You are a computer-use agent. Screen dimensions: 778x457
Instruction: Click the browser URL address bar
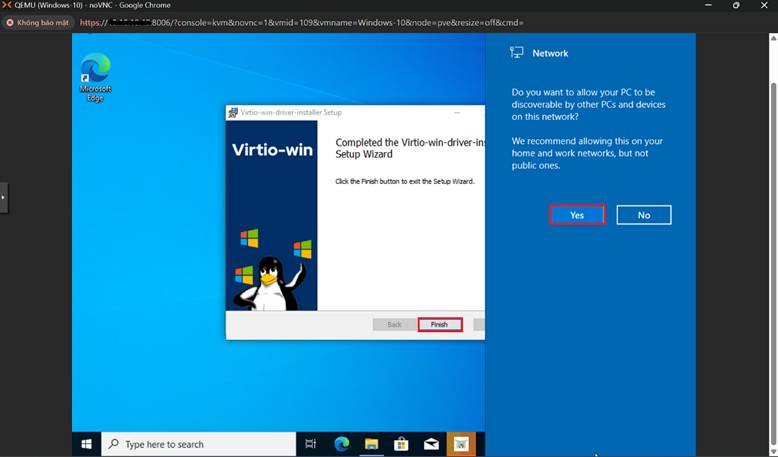pyautogui.click(x=400, y=22)
